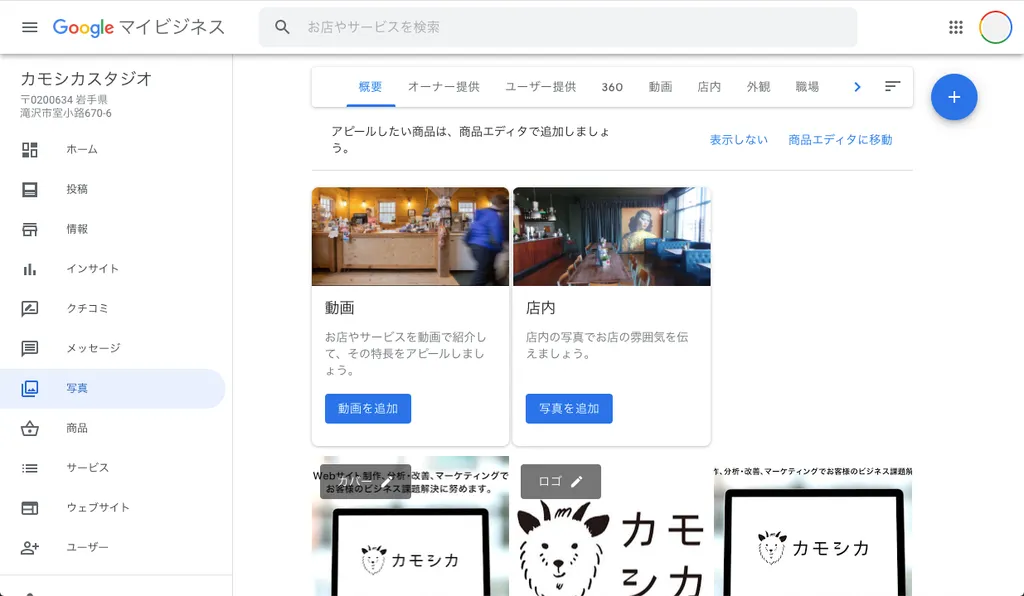Dismiss the banner with 表示しない
The image size is (1024, 596).
pos(739,140)
